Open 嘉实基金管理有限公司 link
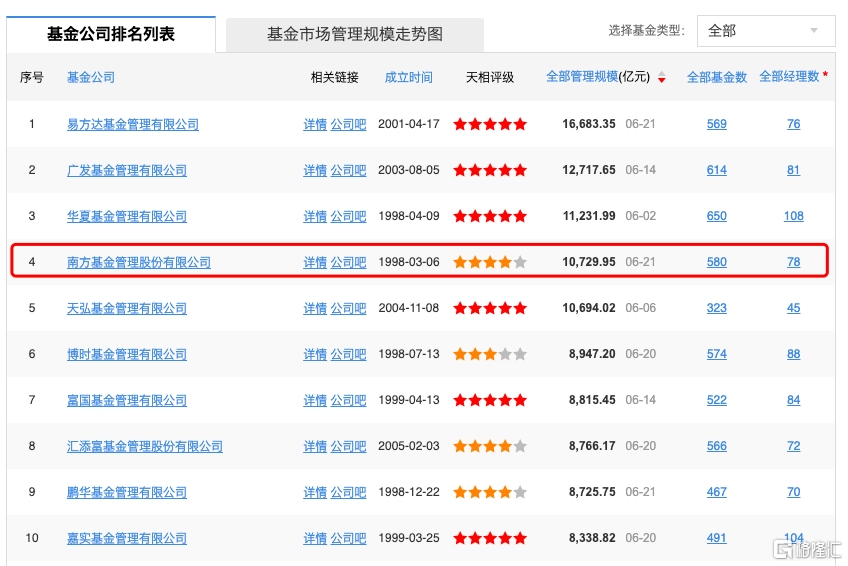The height and width of the screenshot is (566, 848). tap(127, 538)
